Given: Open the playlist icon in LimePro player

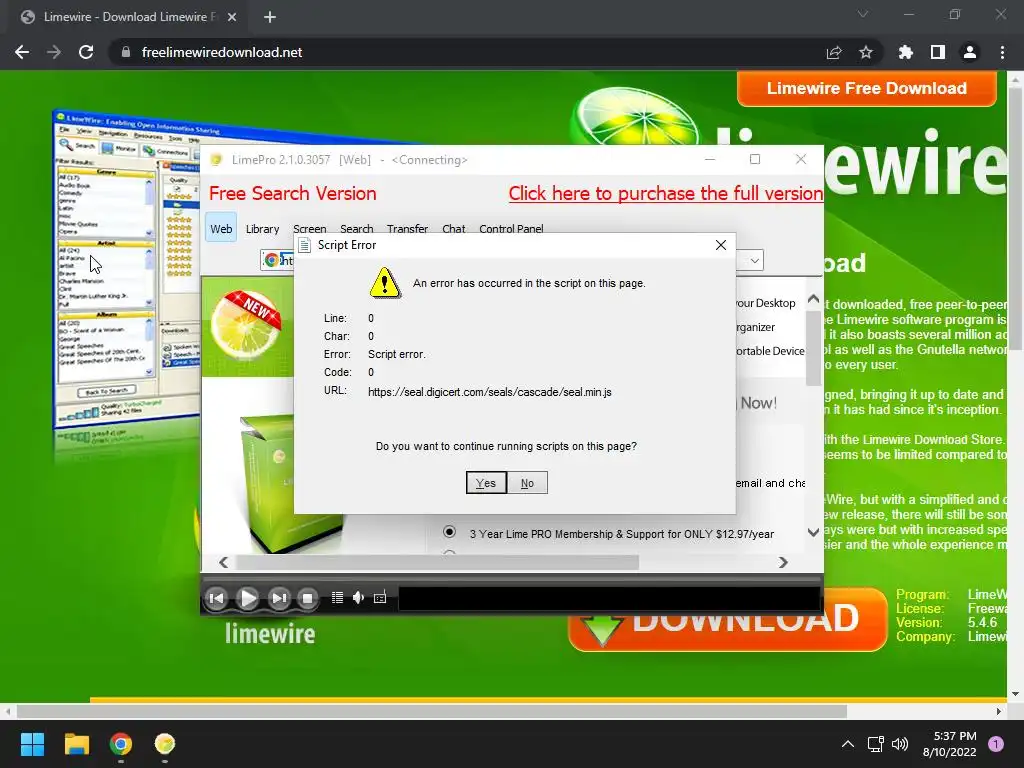Looking at the screenshot, I should 337,598.
